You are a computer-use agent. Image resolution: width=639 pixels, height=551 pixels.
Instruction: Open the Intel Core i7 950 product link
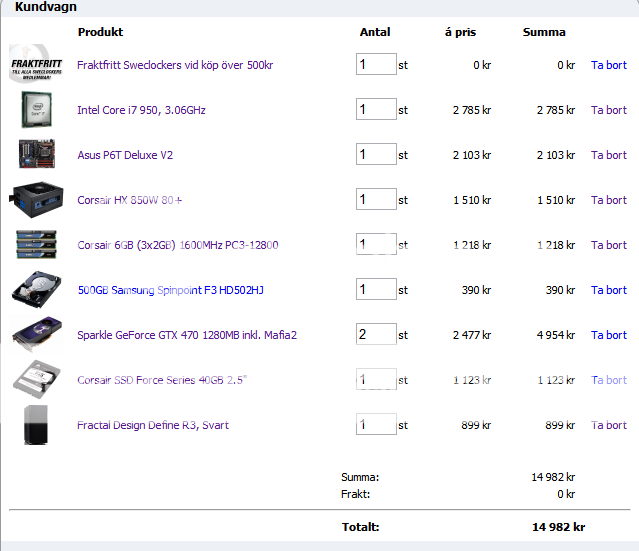coord(141,110)
